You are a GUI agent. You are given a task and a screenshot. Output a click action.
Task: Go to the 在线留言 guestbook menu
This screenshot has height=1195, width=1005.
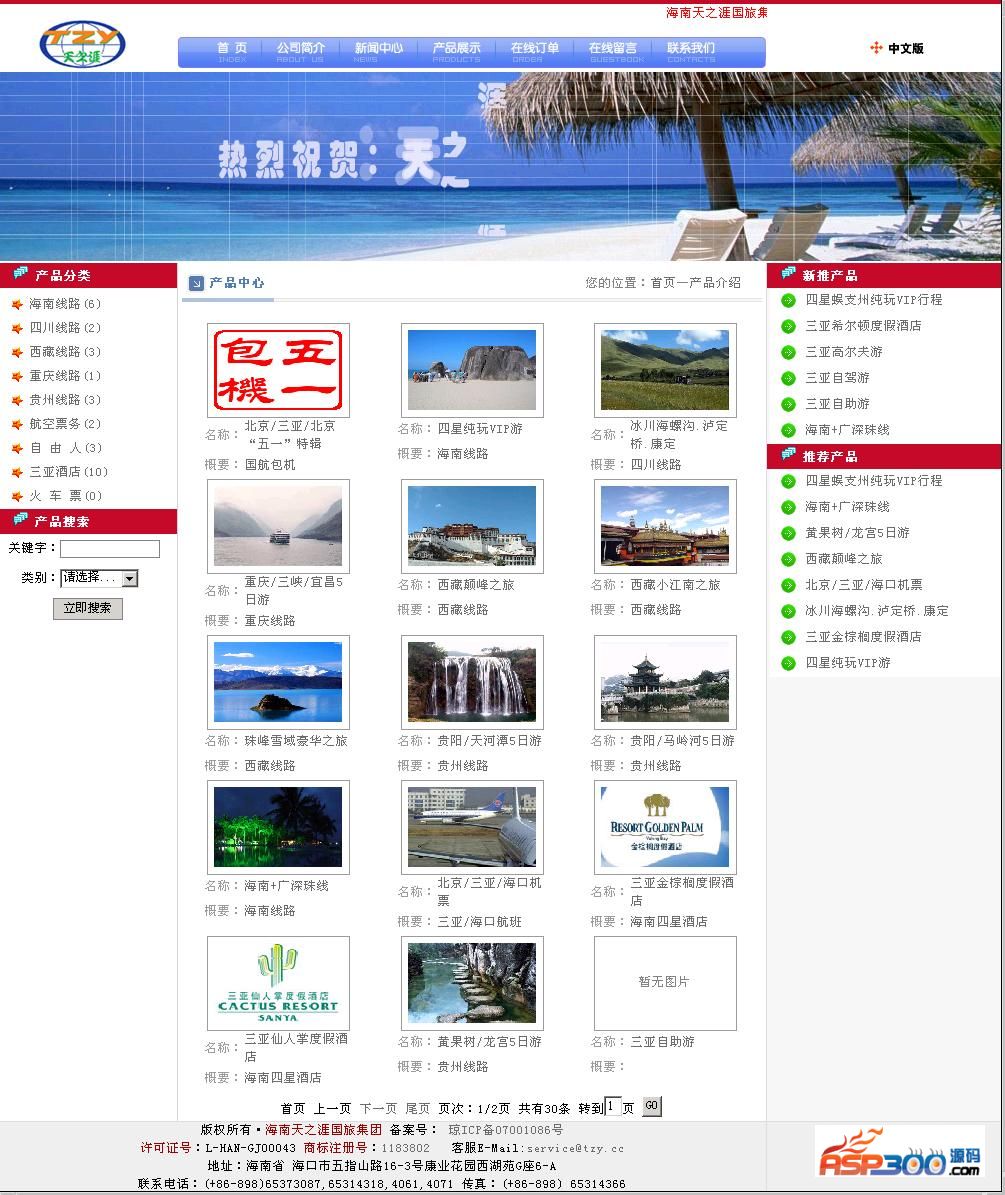coord(613,52)
